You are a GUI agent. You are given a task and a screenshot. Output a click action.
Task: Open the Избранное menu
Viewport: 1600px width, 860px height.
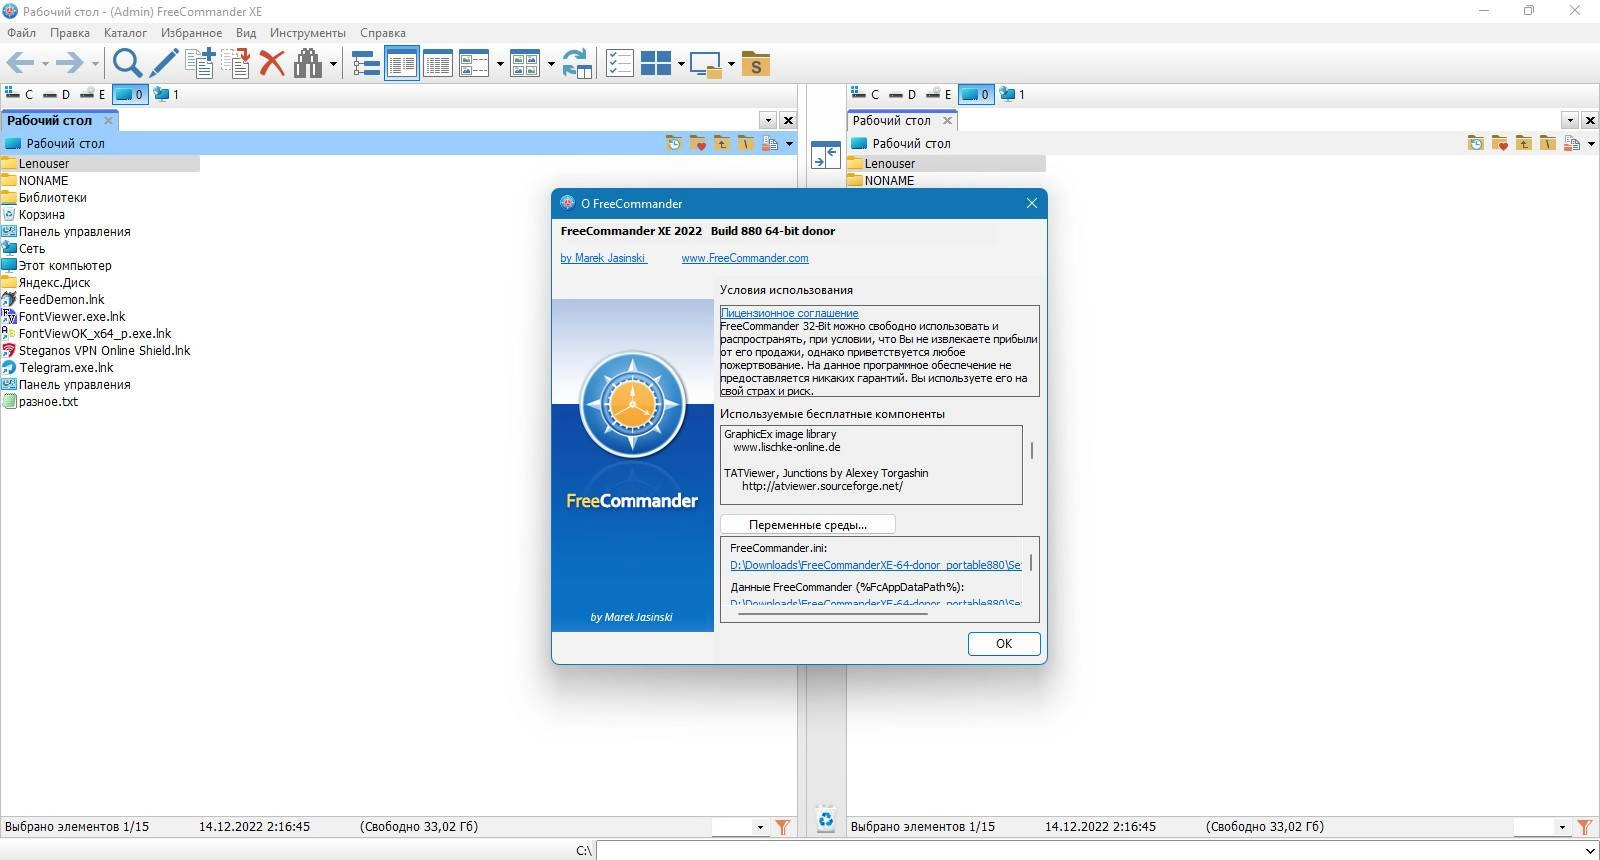click(x=191, y=33)
